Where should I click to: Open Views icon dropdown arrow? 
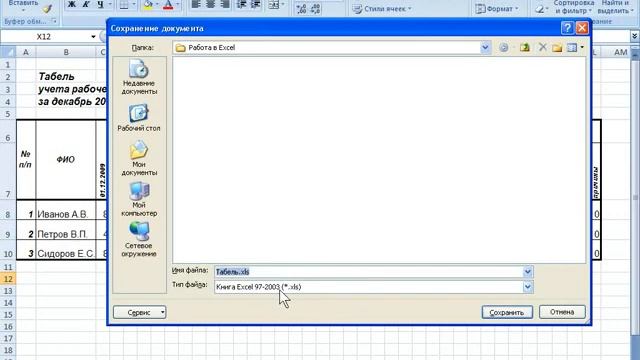582,47
